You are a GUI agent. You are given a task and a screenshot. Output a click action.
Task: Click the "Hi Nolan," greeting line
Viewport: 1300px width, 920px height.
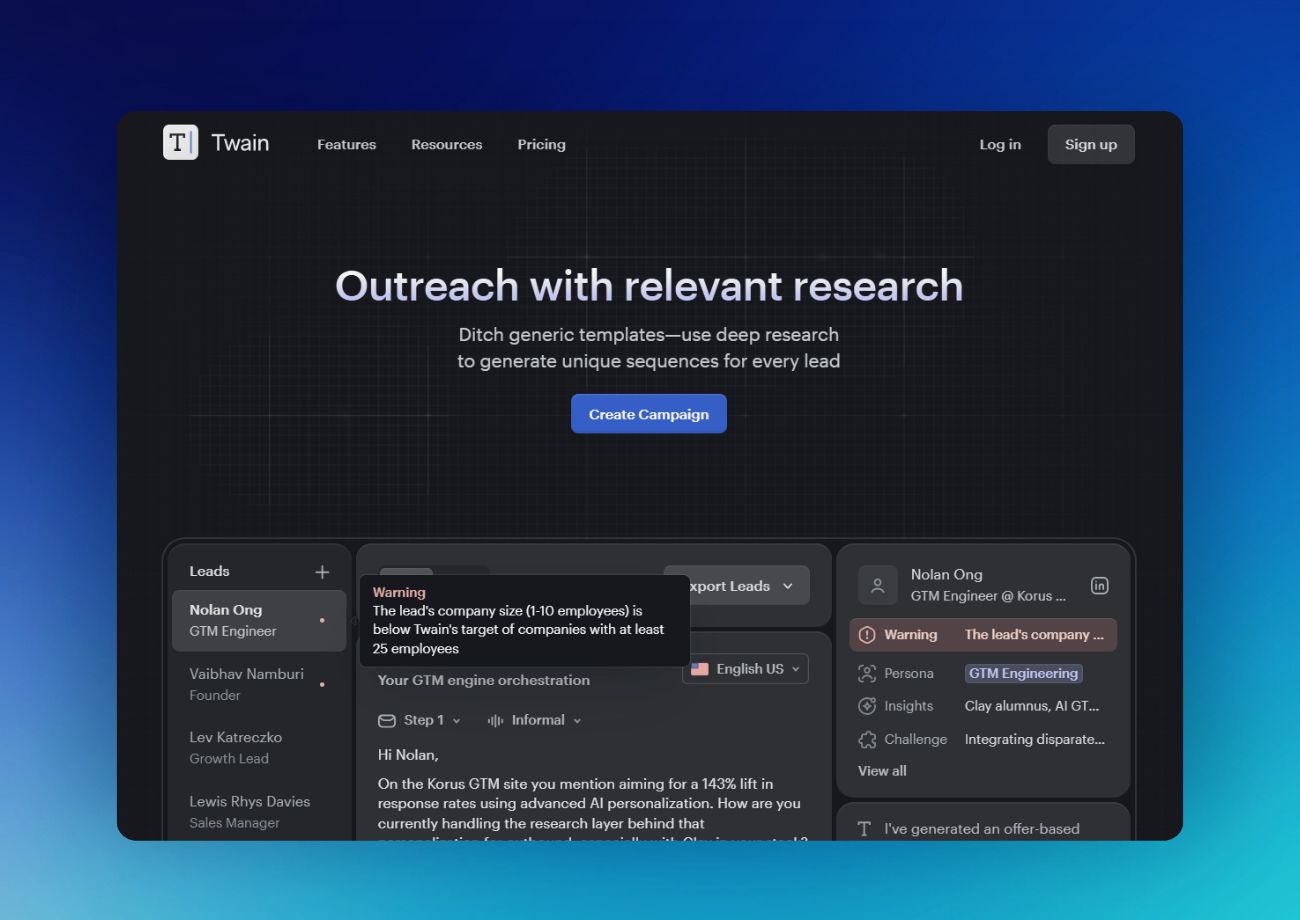pyautogui.click(x=408, y=755)
